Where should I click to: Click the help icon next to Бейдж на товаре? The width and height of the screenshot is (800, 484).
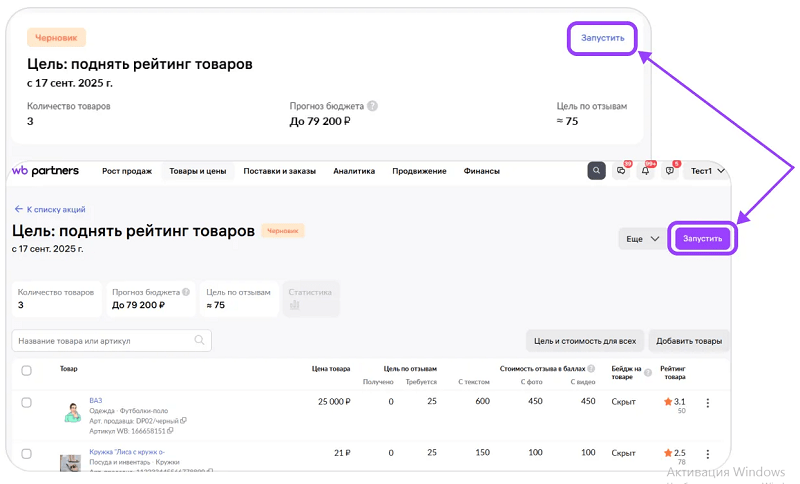pos(647,372)
